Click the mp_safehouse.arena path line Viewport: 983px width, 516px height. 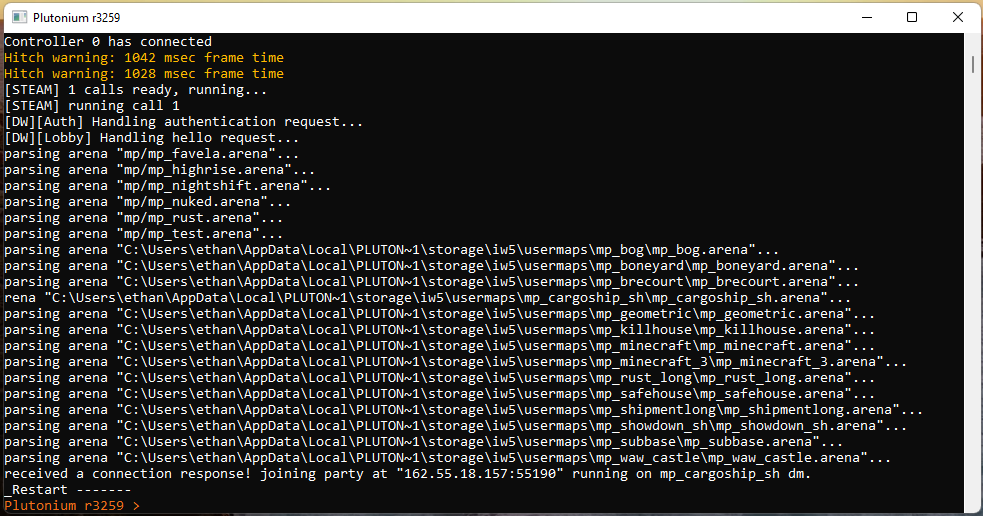(x=439, y=393)
